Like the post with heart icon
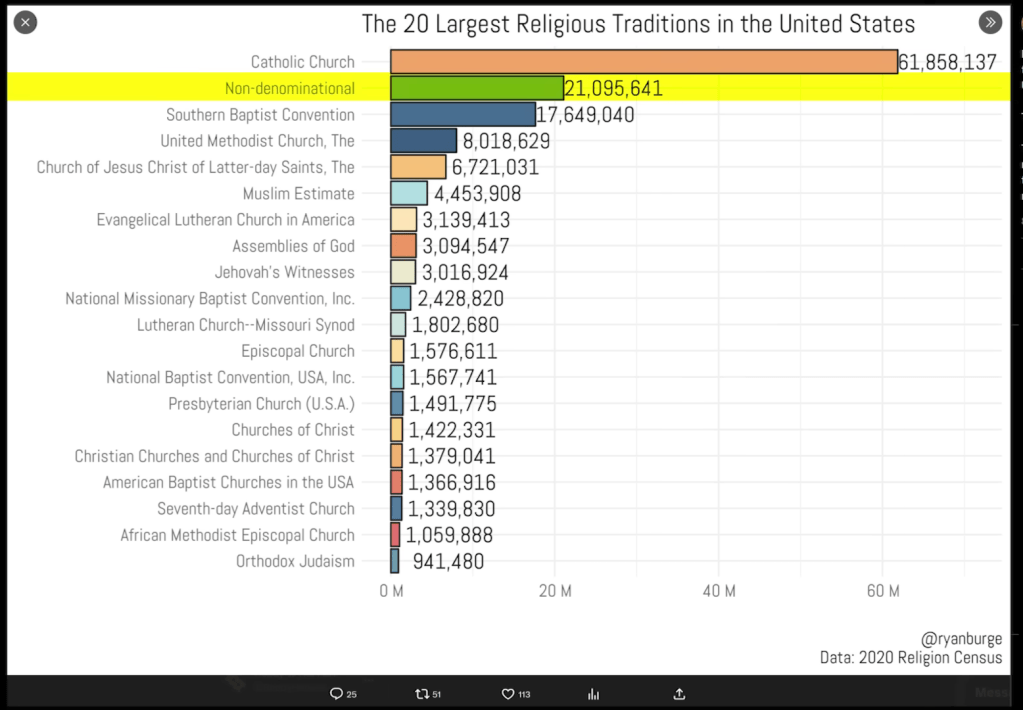 [x=508, y=694]
